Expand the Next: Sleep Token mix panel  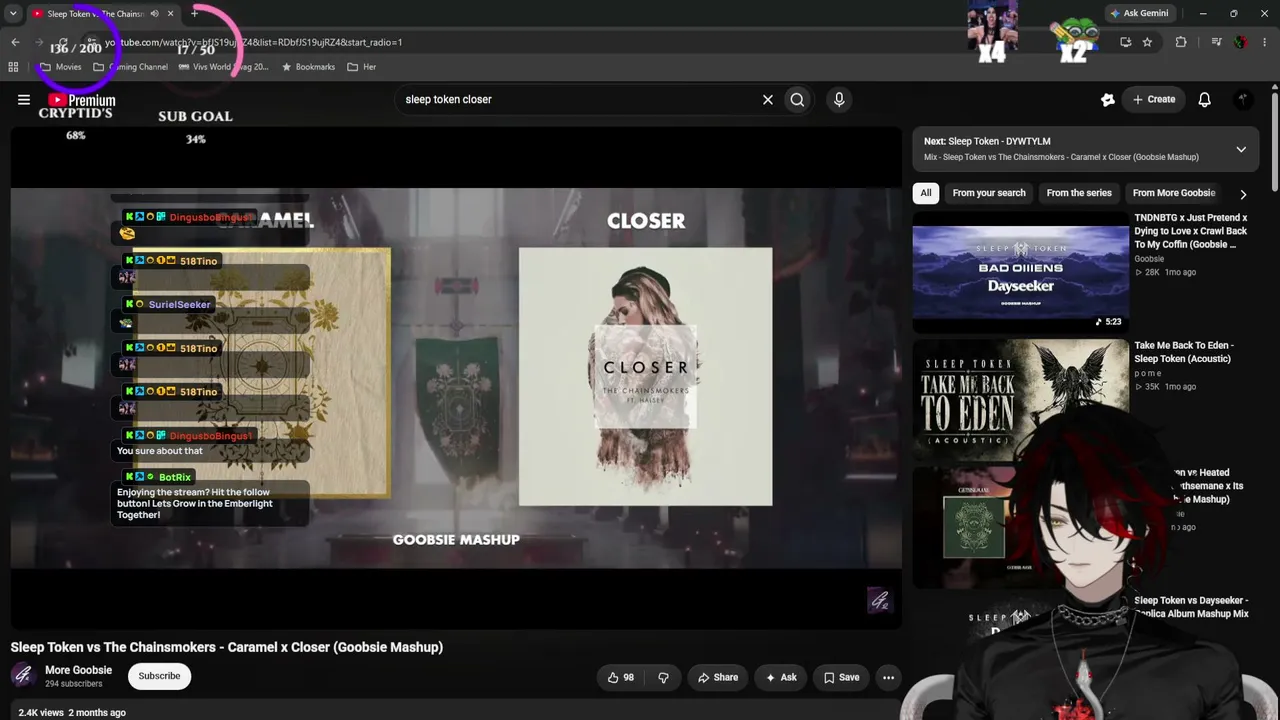[x=1241, y=149]
